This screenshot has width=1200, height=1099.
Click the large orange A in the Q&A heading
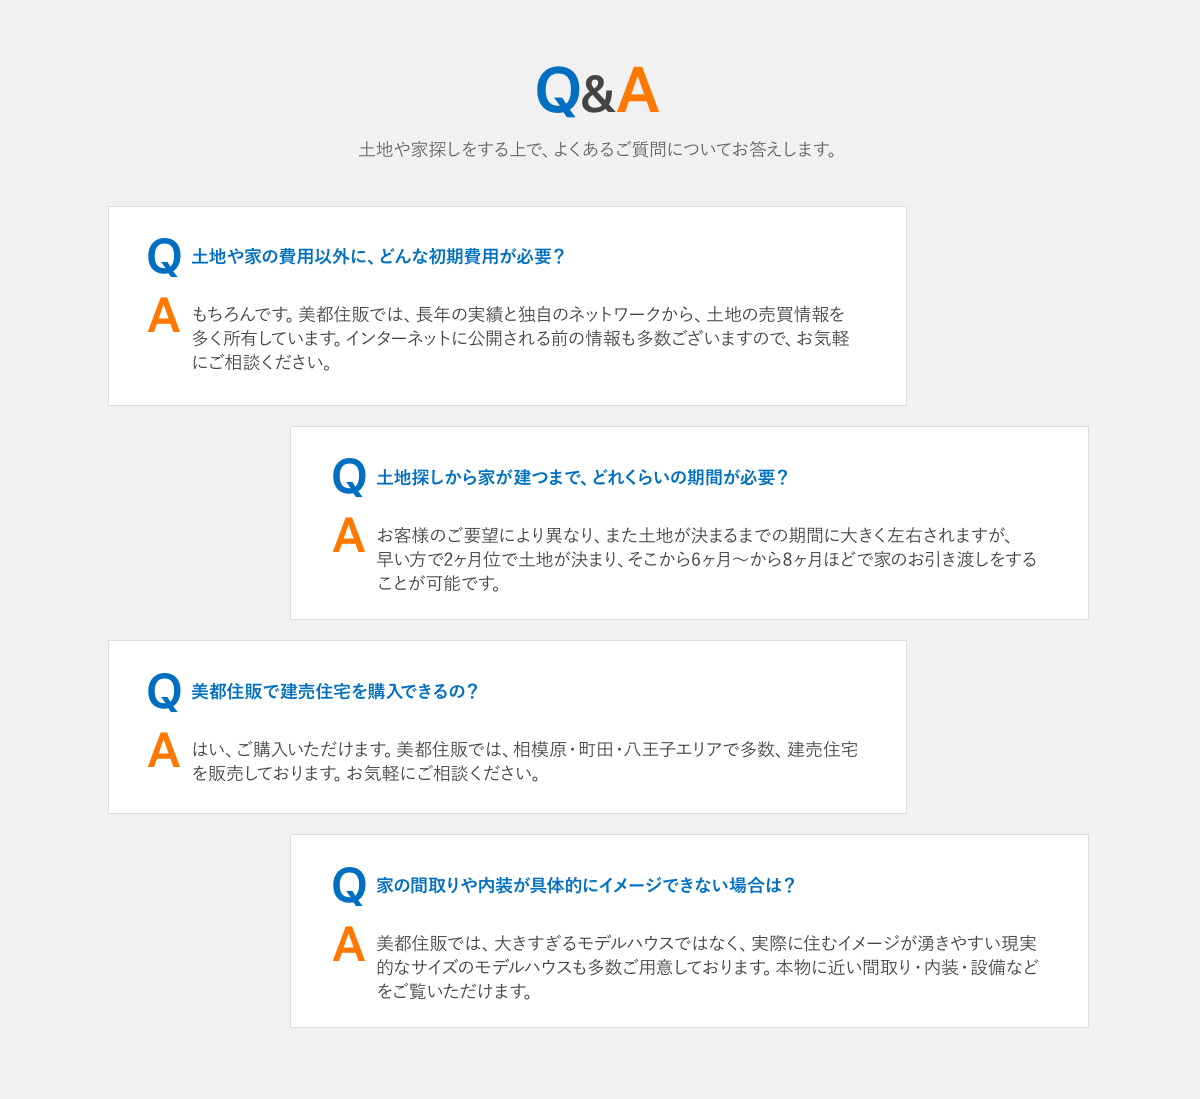pyautogui.click(x=637, y=90)
